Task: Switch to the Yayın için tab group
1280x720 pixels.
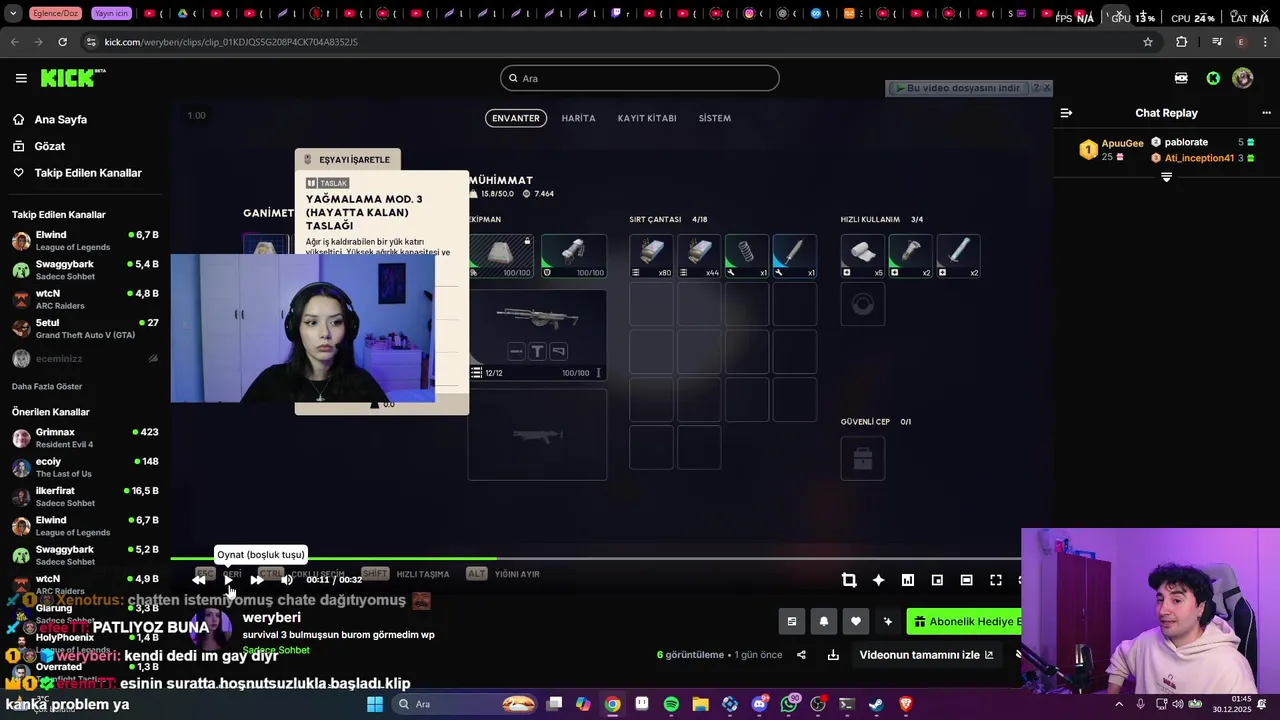Action: pos(111,14)
